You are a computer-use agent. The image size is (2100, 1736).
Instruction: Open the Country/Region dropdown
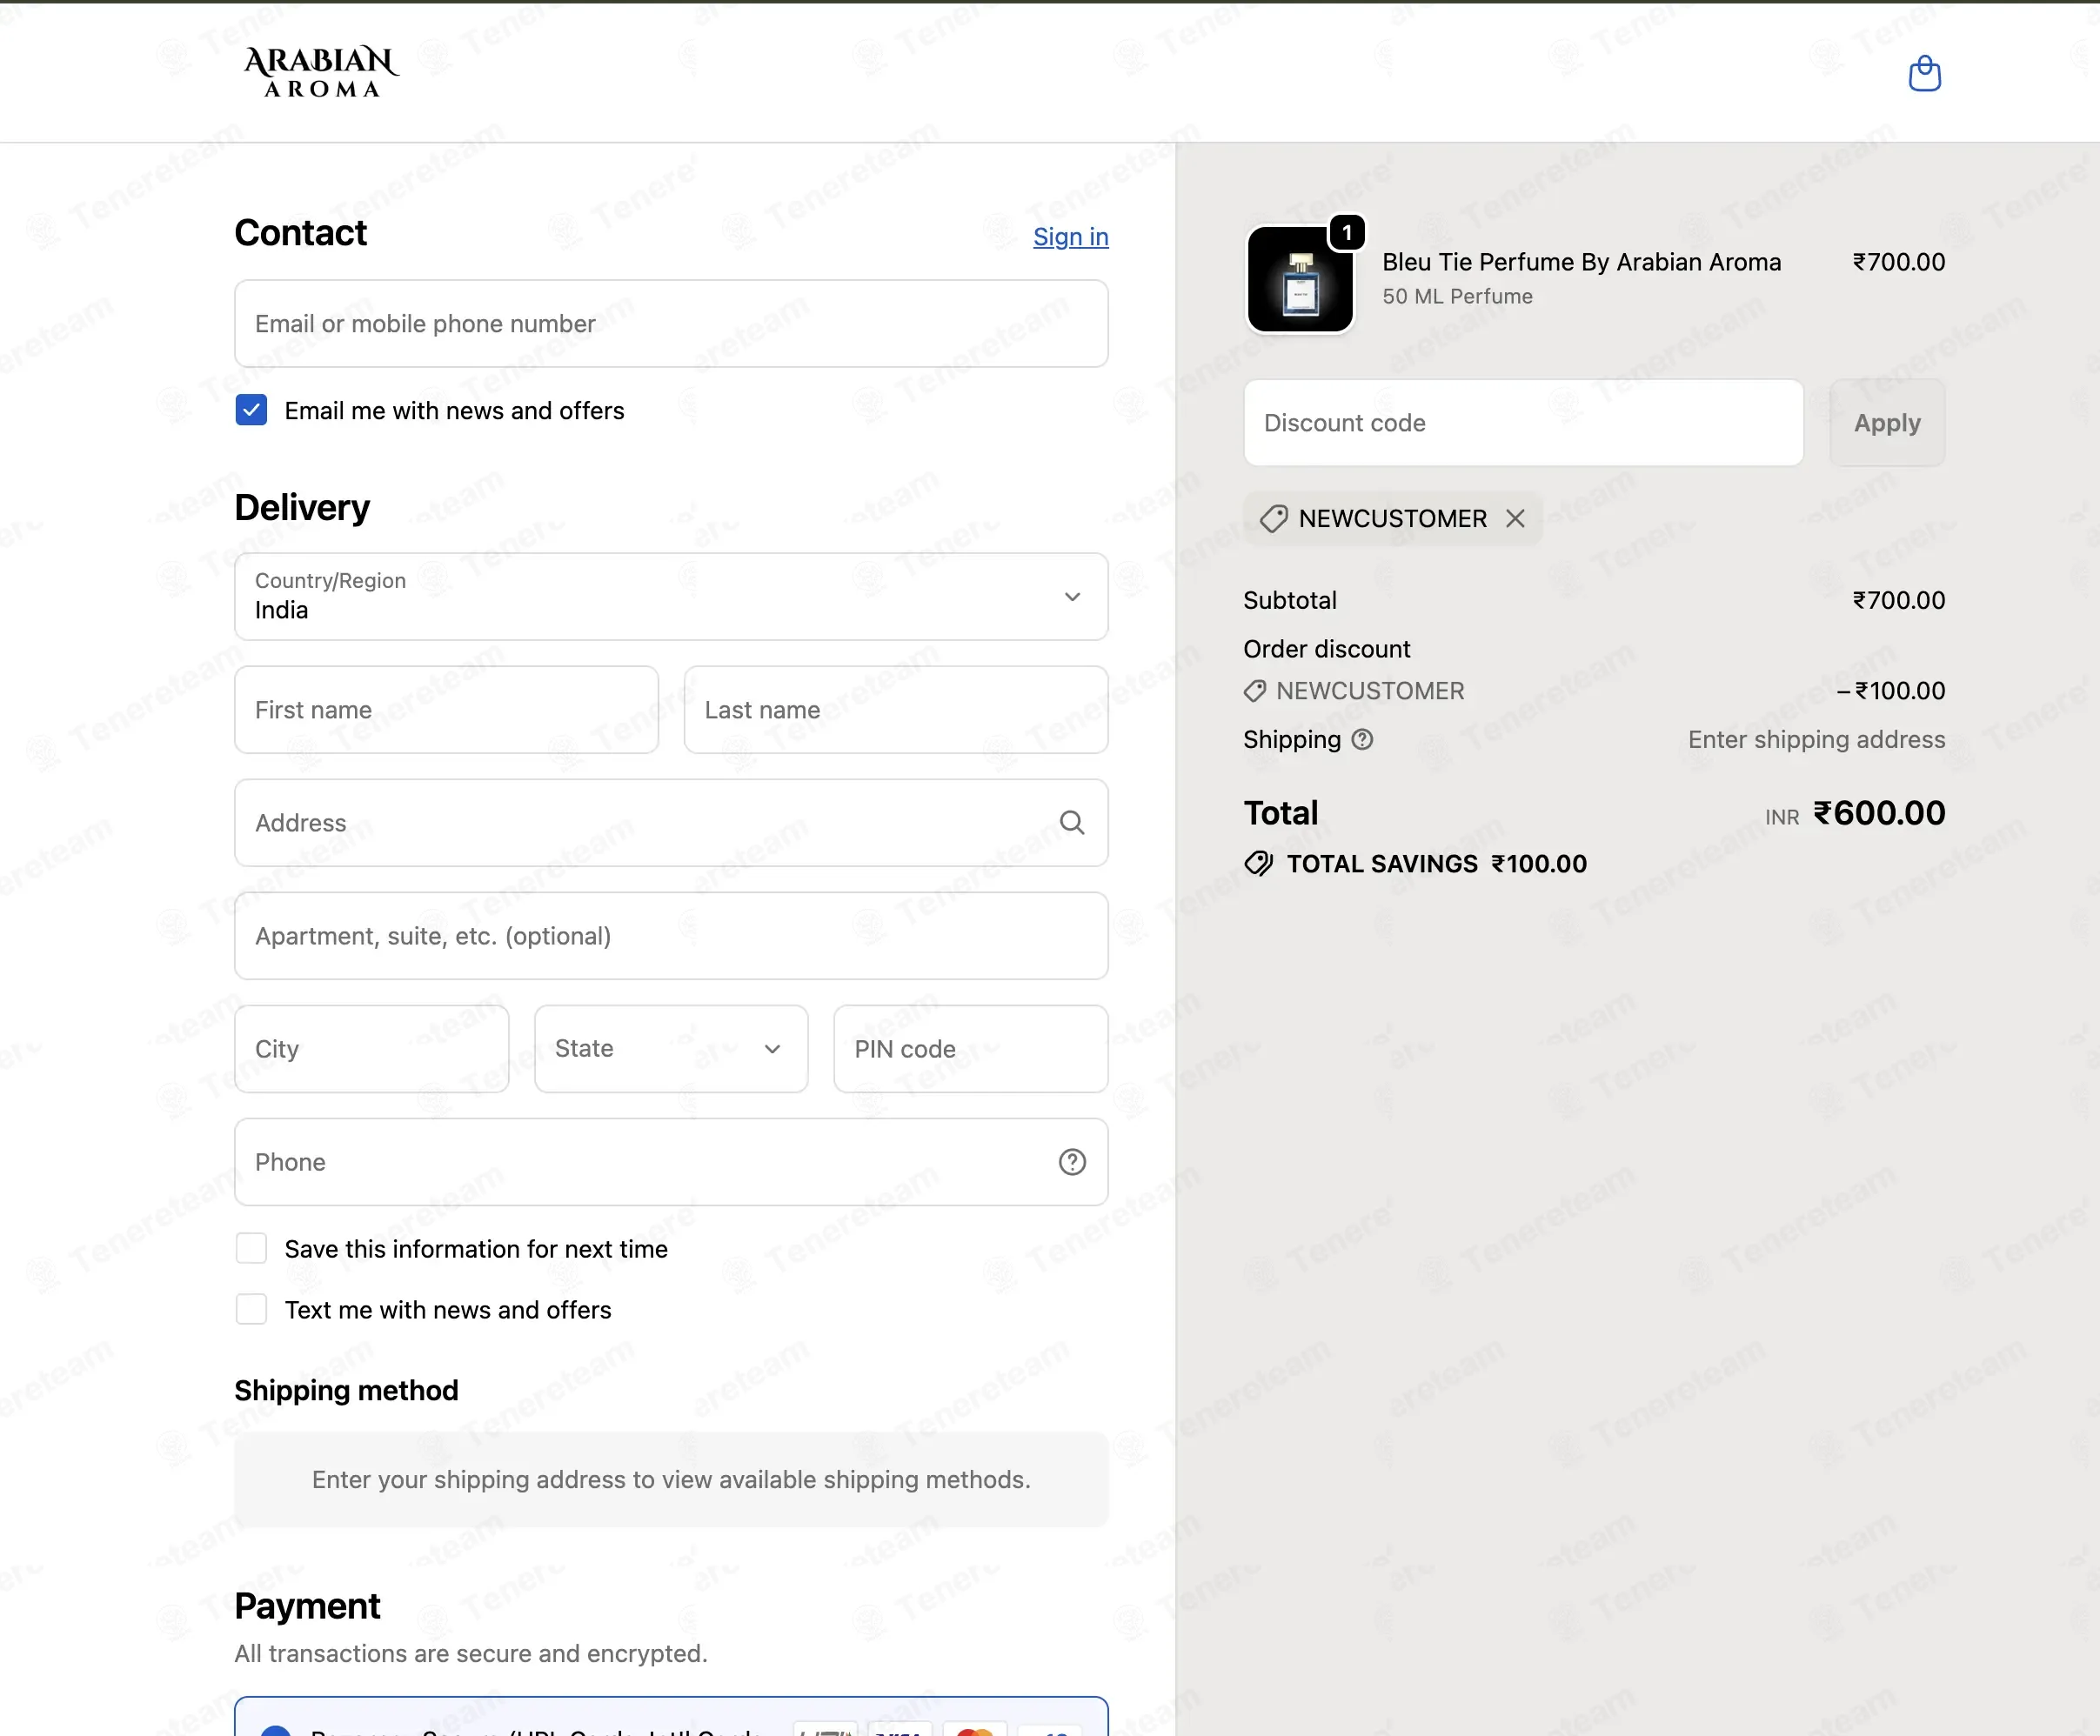click(671, 596)
